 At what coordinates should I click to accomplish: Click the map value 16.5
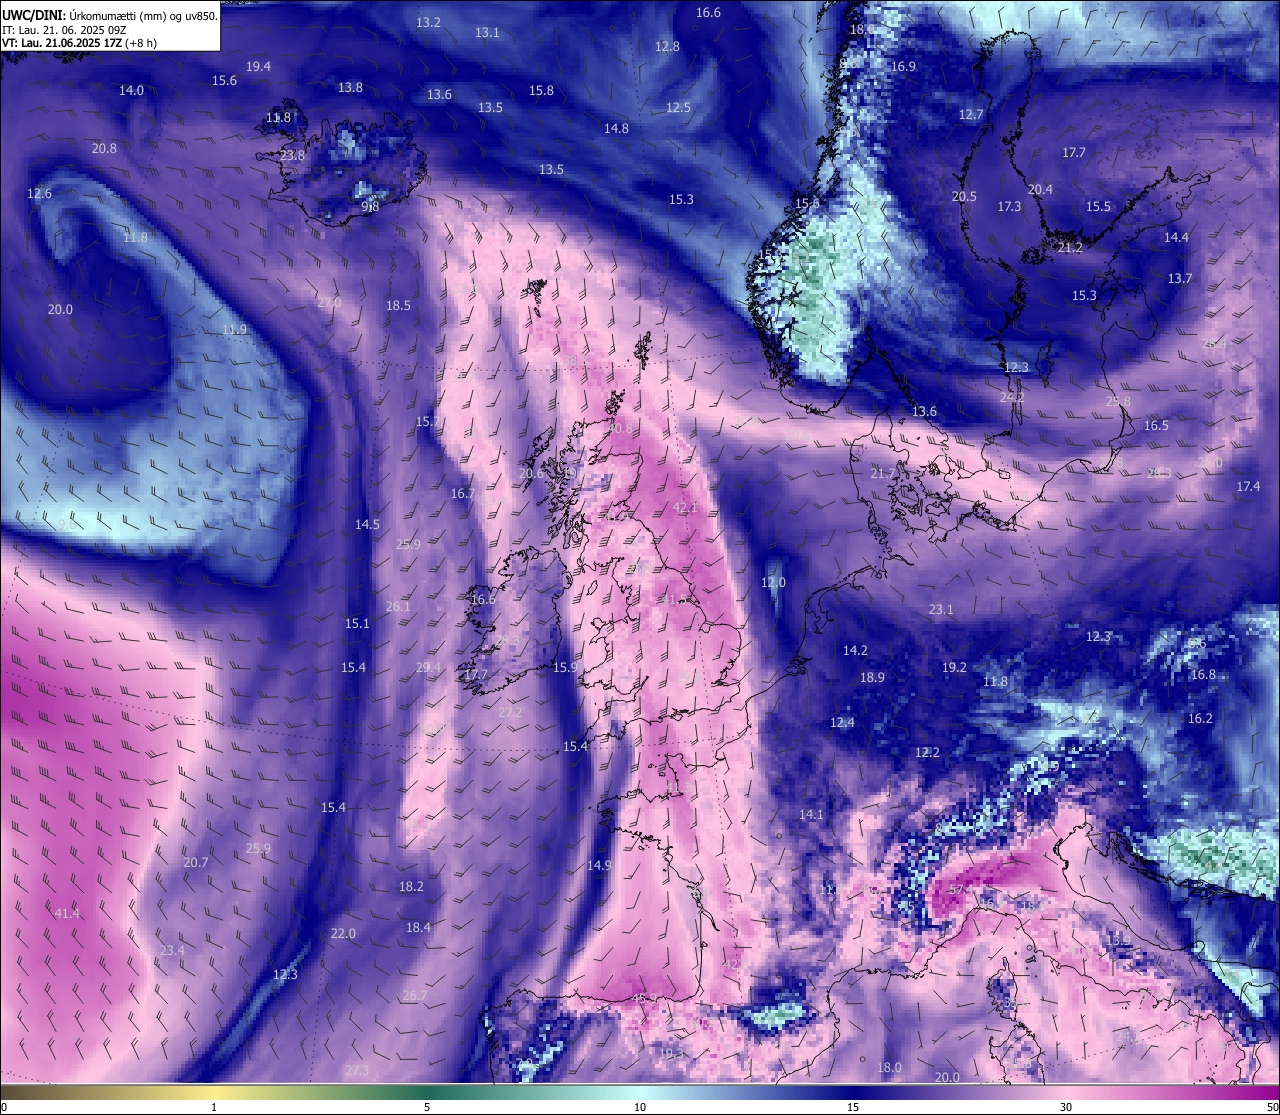click(x=1156, y=425)
